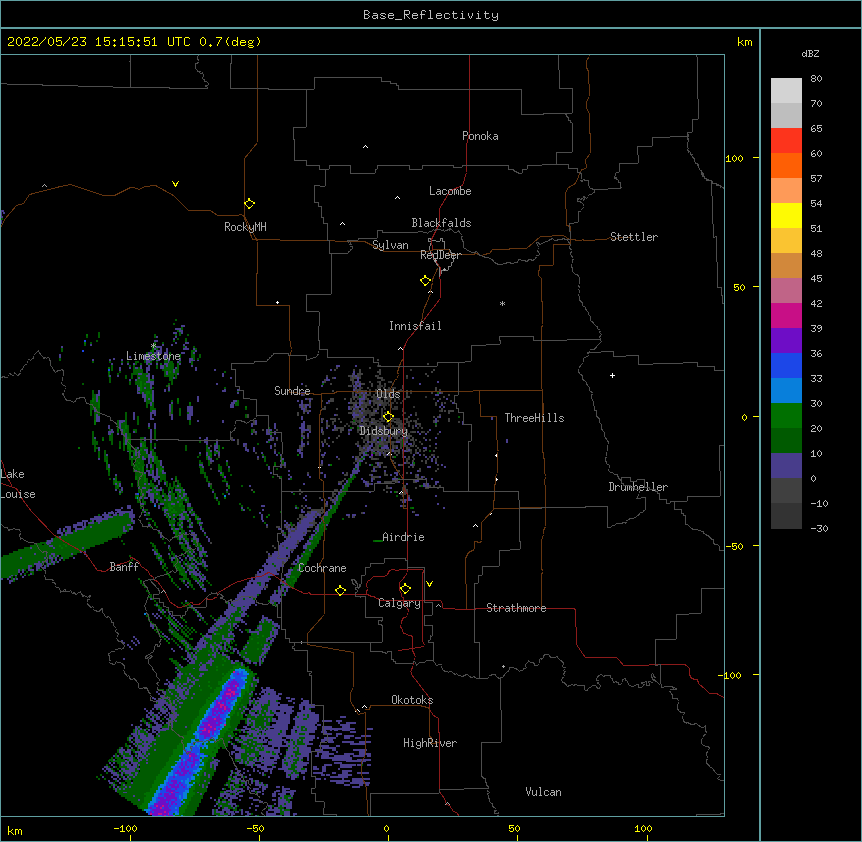Viewport: 862px width, 842px height.
Task: Click the Olds town label
Action: [x=388, y=394]
